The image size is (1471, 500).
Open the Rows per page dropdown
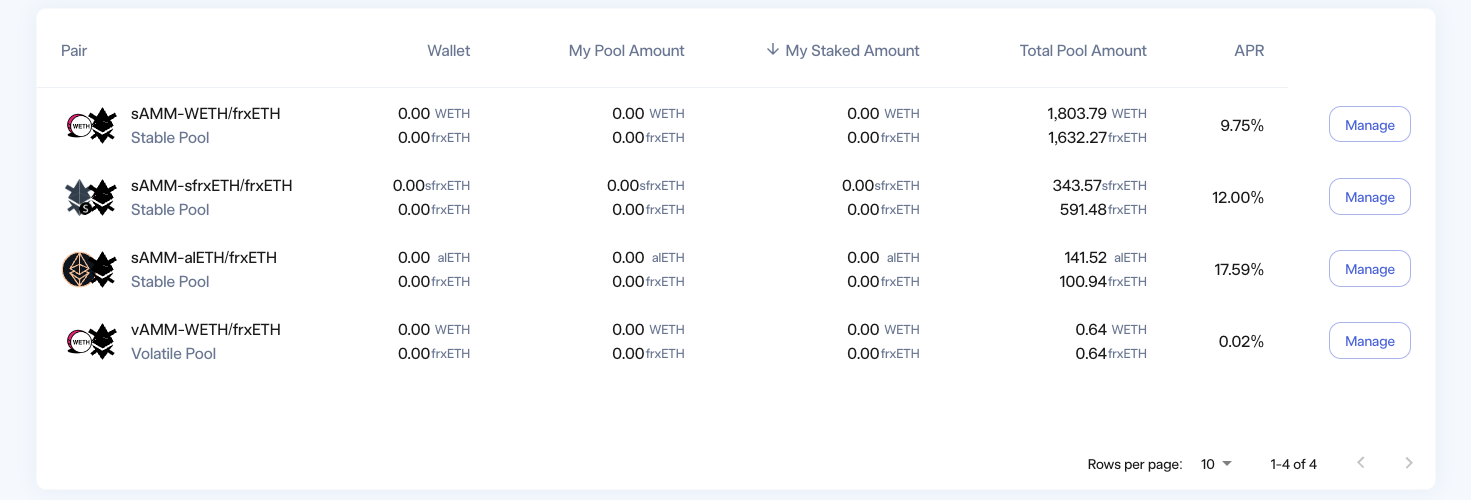pyautogui.click(x=1216, y=464)
